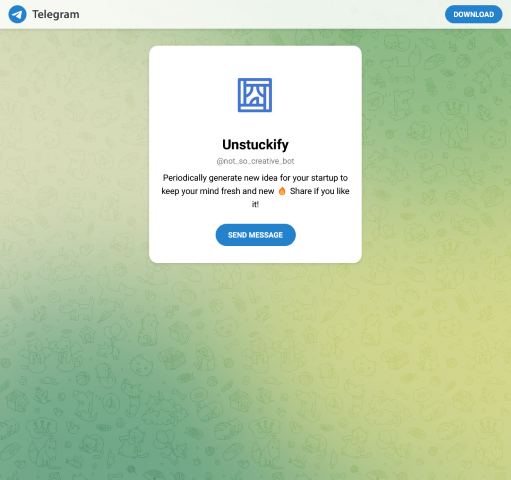Screen dimensions: 511x480
Task: Click the 'Periodically generate new idea' description text
Action: (x=255, y=191)
